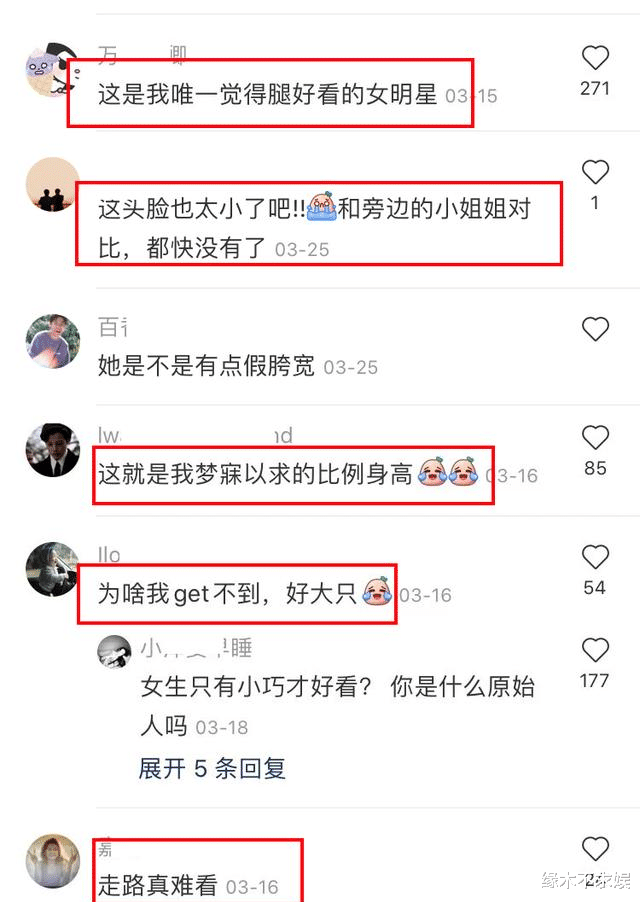The width and height of the screenshot is (640, 902).
Task: Open avatar beside 走路真难看 comment
Action: 53,861
